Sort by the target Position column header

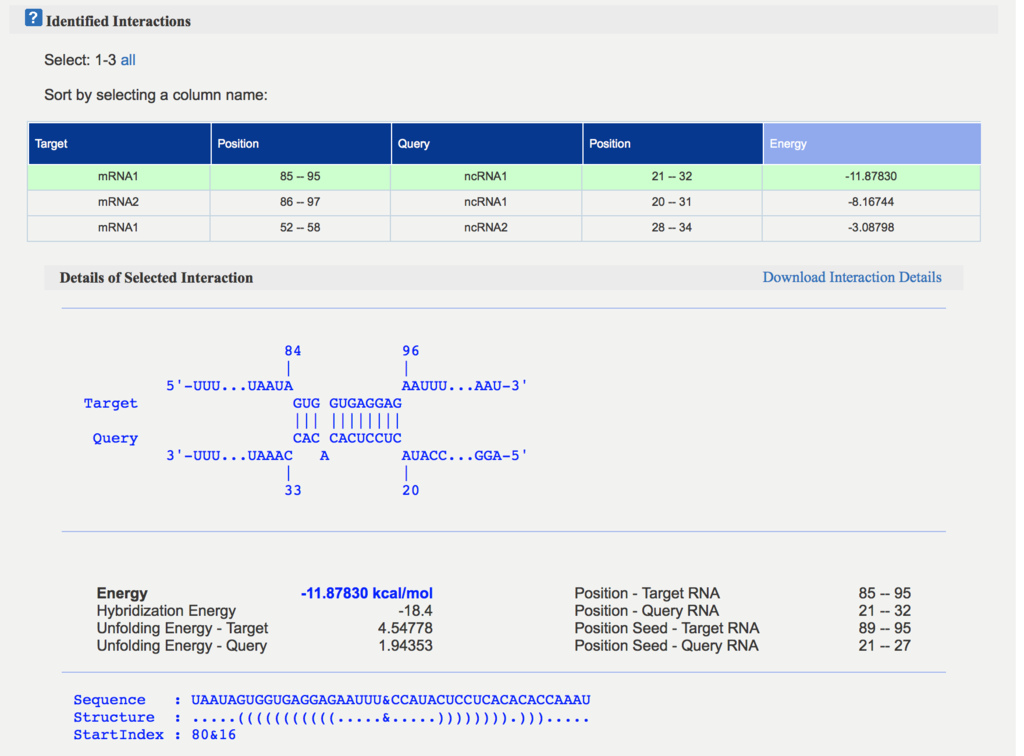pyautogui.click(x=301, y=144)
